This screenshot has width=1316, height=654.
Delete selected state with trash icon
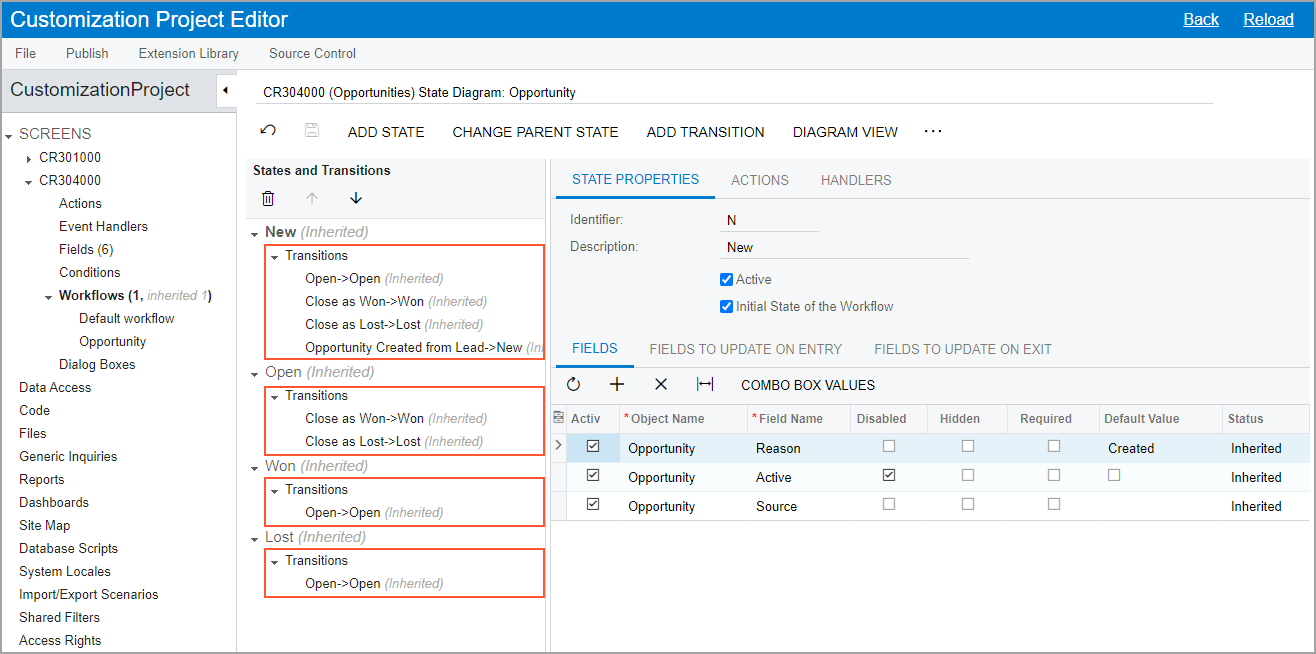point(268,198)
